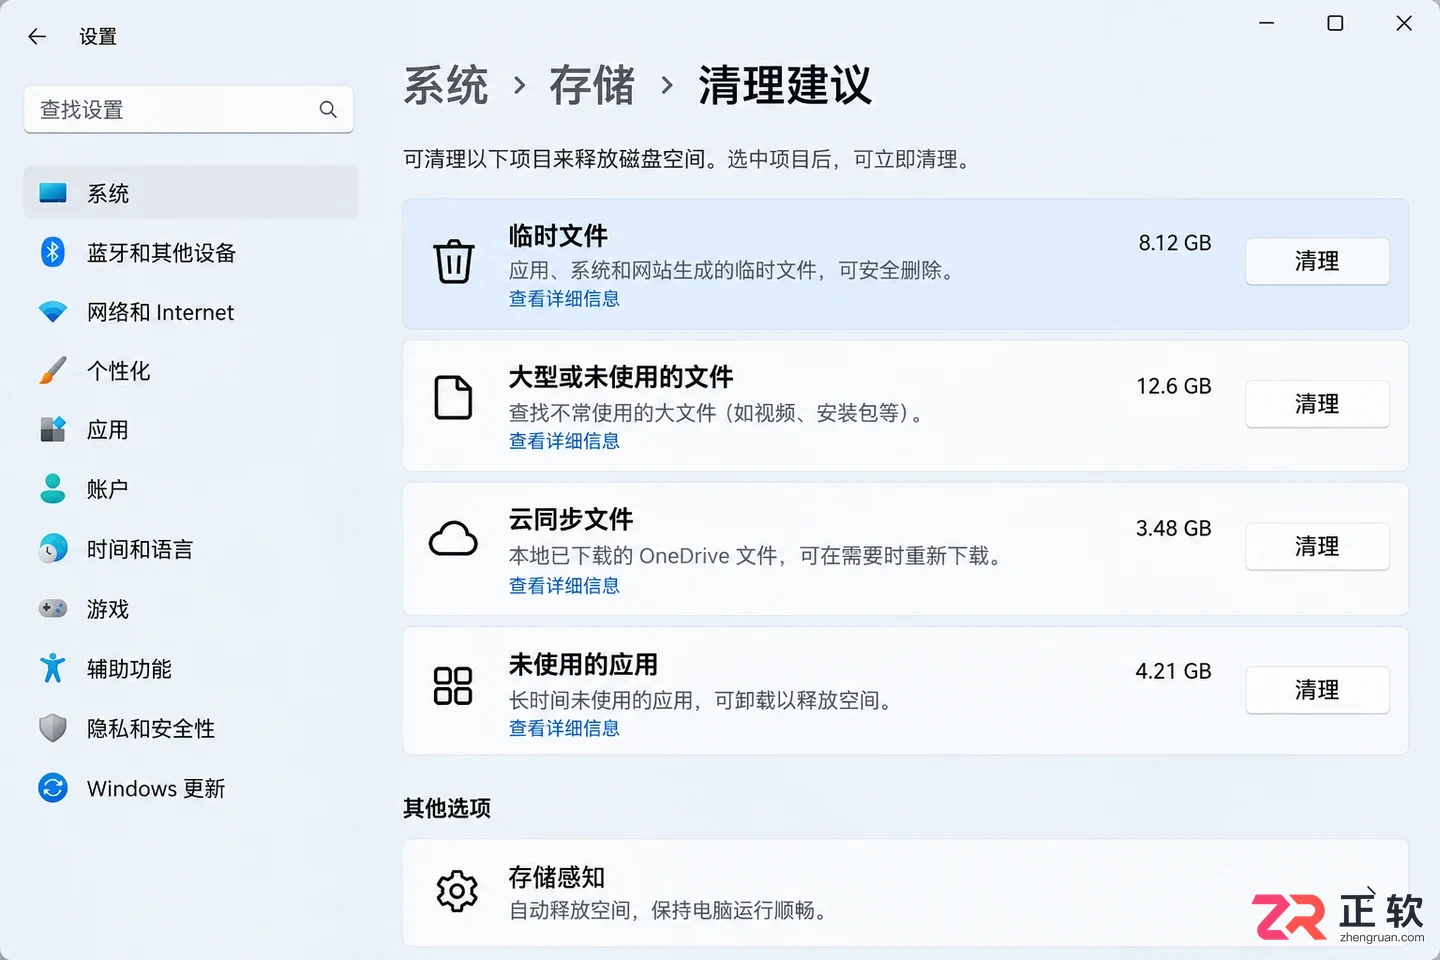This screenshot has width=1440, height=960.
Task: Select 账户 in the sidebar
Action: tap(191, 489)
